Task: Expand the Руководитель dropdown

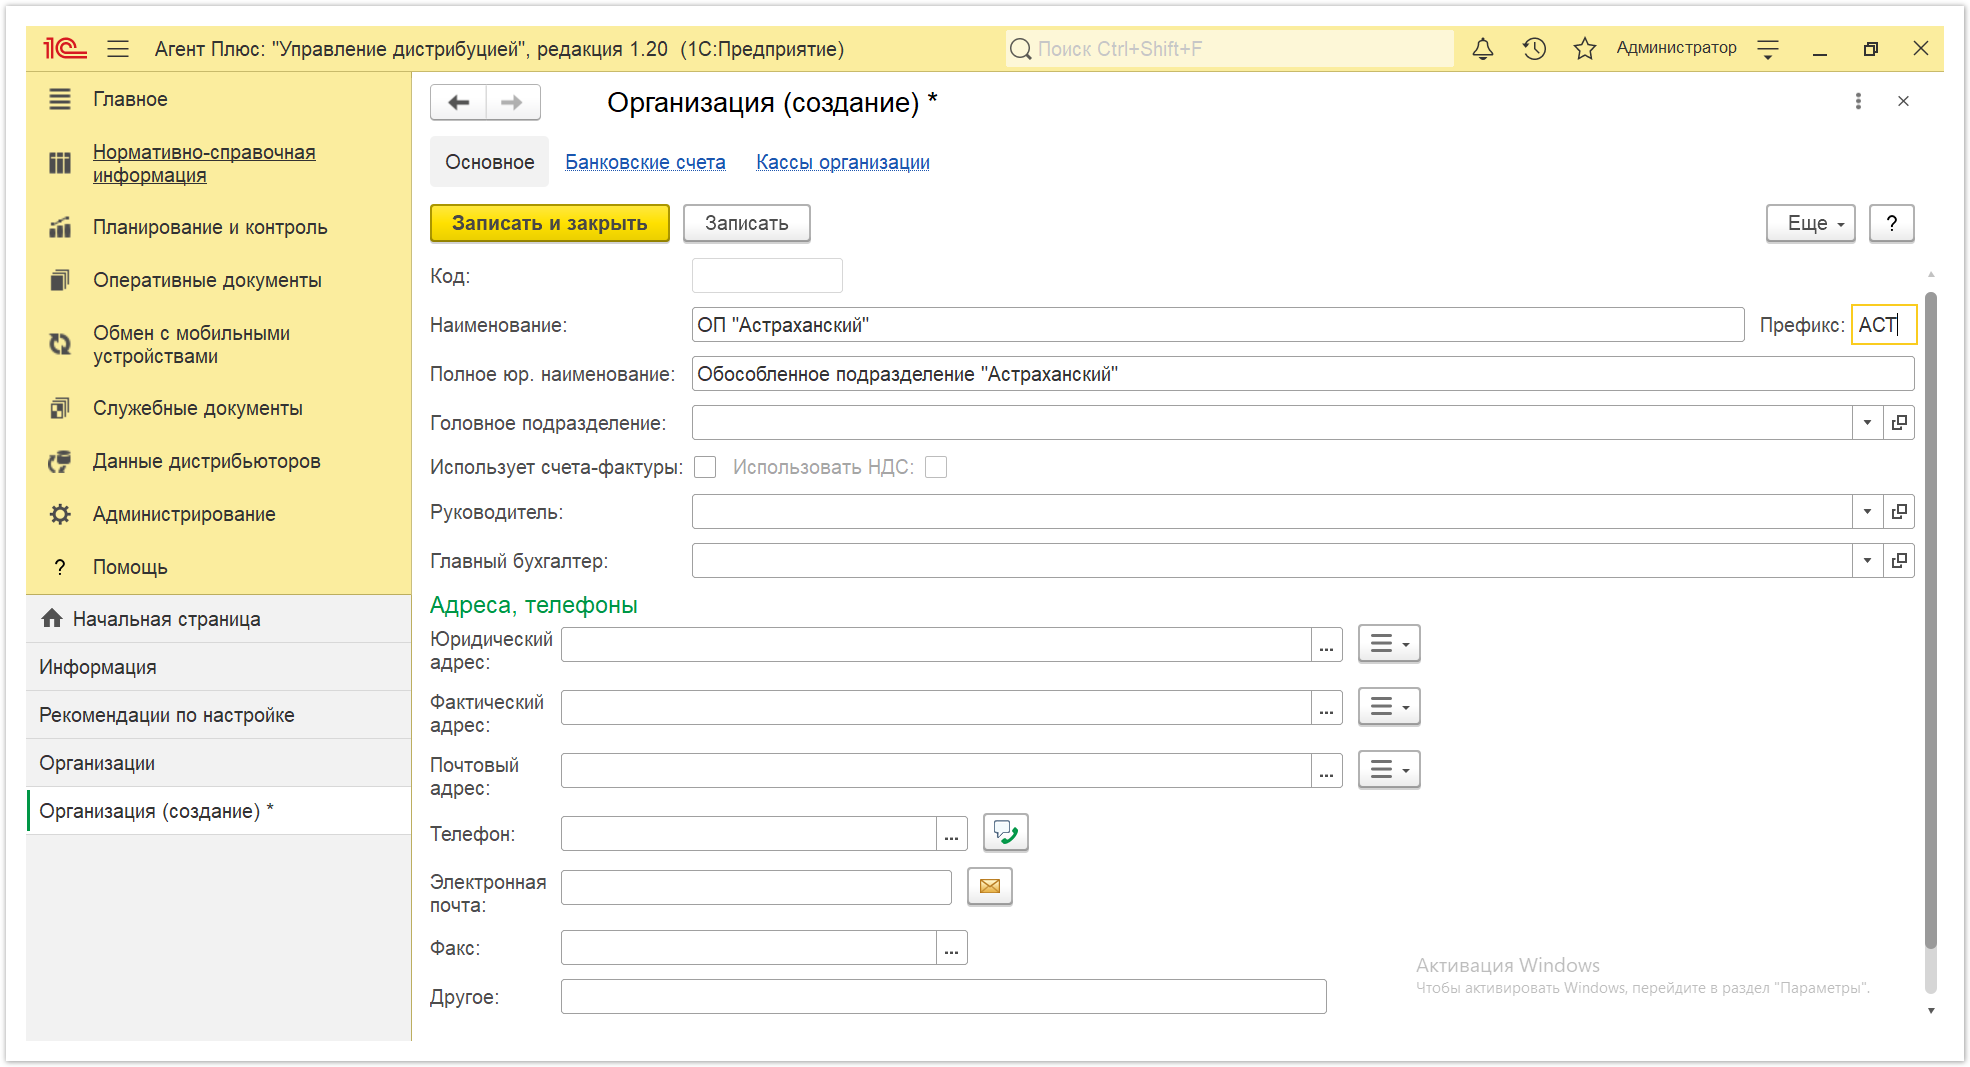Action: [1867, 512]
